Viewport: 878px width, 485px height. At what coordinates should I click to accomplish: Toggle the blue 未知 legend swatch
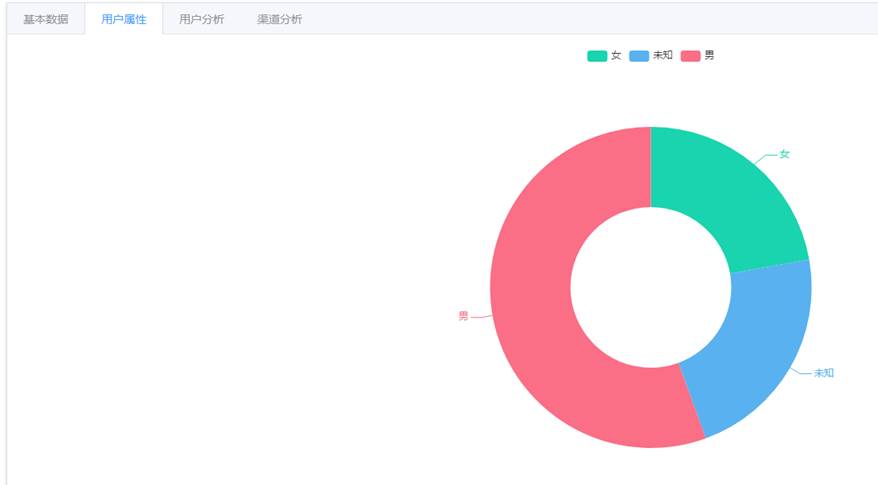tap(639, 55)
